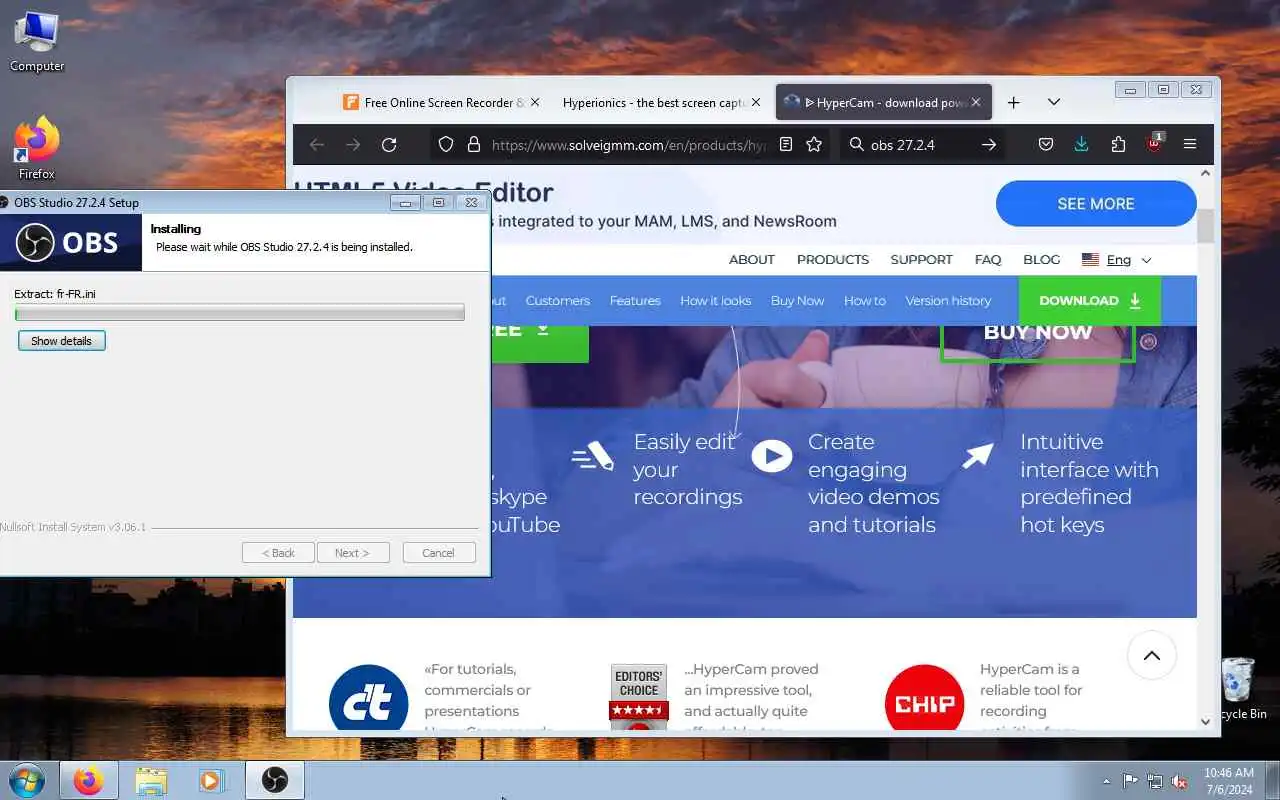Click Show details in OBS setup
Screen dimensions: 1280x800
tap(61, 341)
